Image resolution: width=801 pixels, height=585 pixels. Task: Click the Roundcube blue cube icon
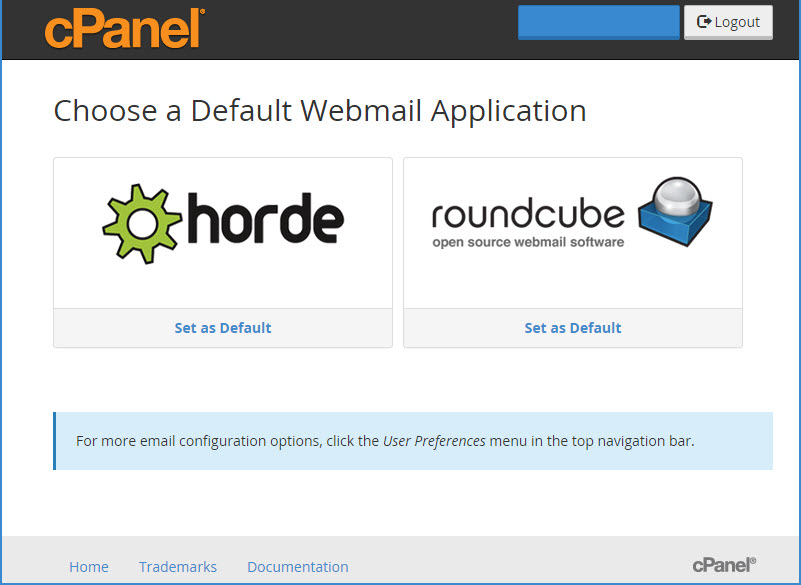tap(675, 211)
